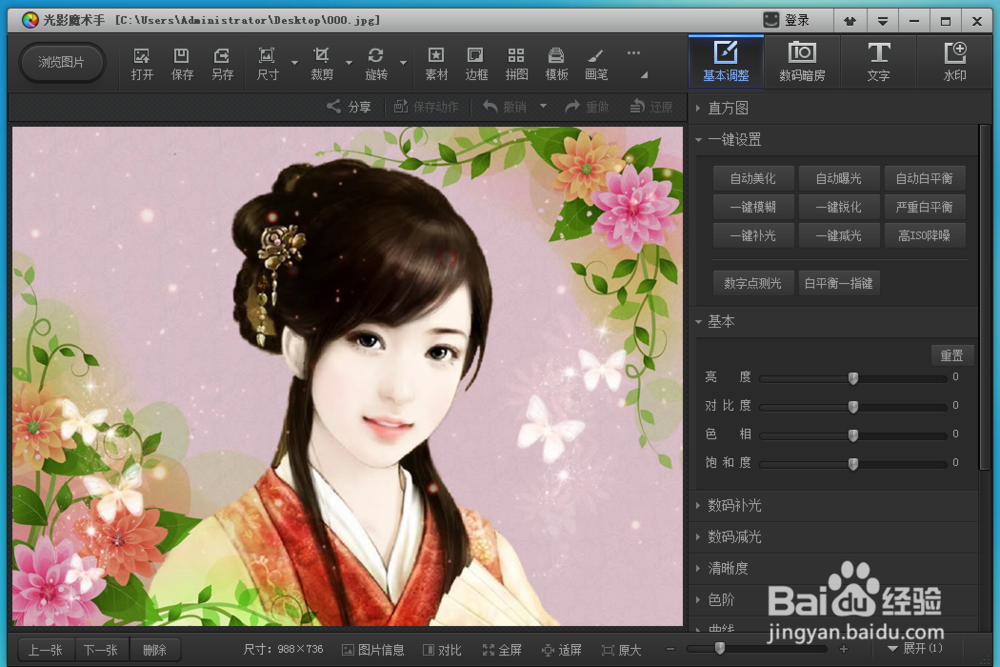Switch to 水印 (Watermark) tab
Image resolution: width=1000 pixels, height=667 pixels.
click(x=955, y=62)
